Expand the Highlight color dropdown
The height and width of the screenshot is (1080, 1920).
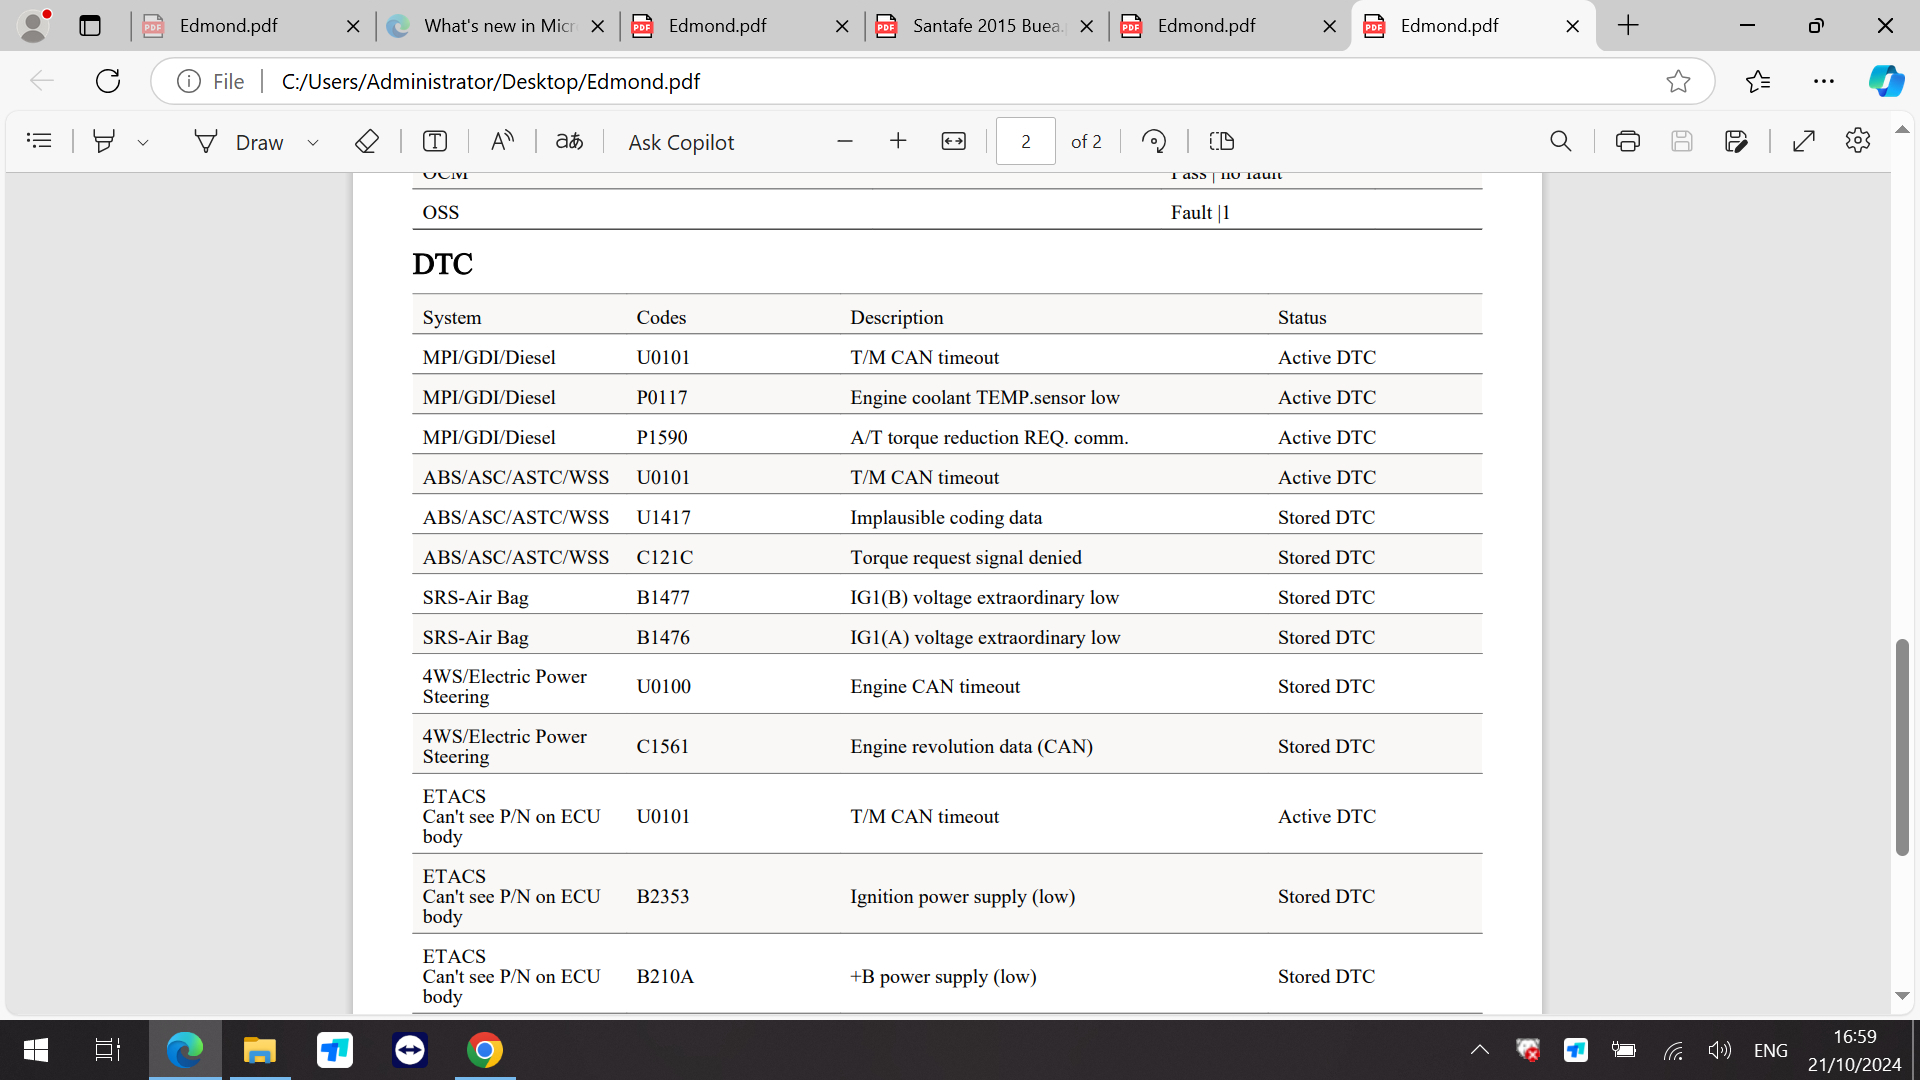coord(143,142)
